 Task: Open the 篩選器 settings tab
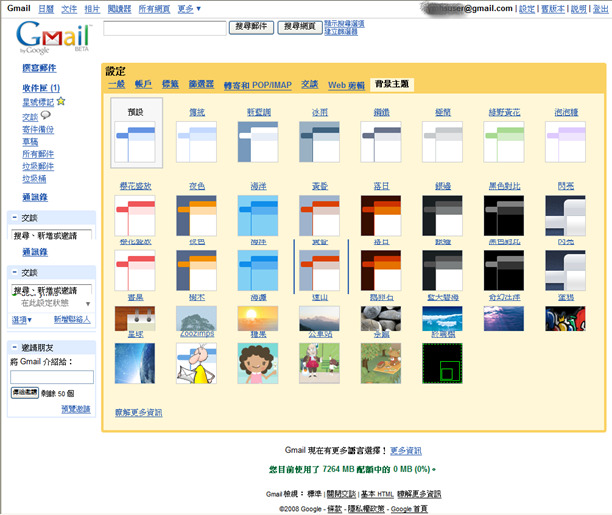201,84
